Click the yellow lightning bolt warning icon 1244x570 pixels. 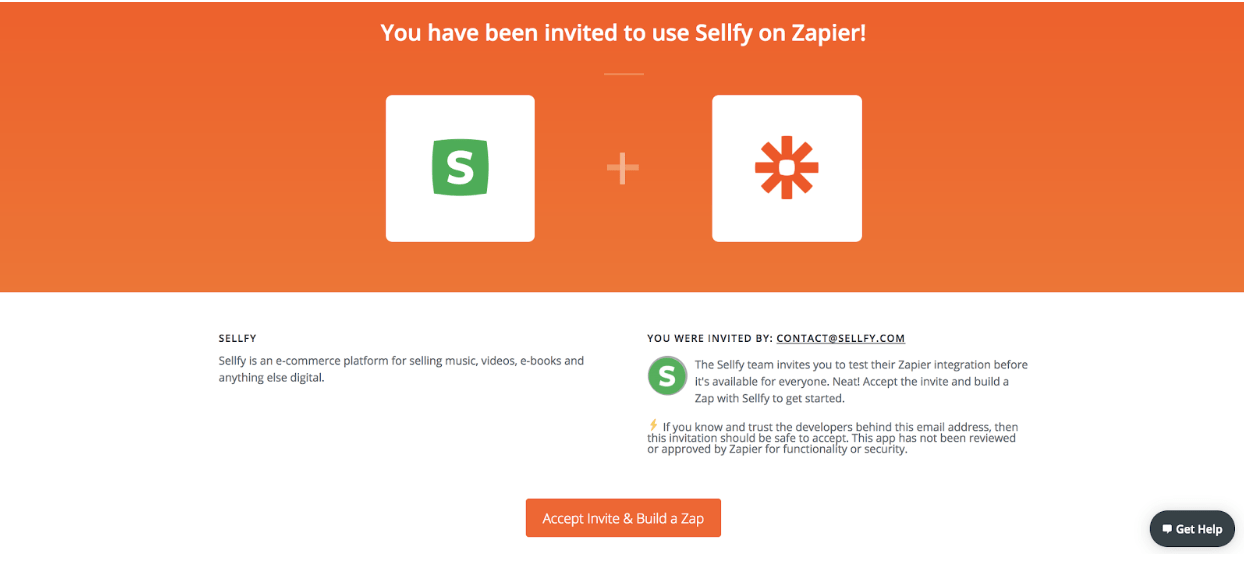(x=654, y=426)
